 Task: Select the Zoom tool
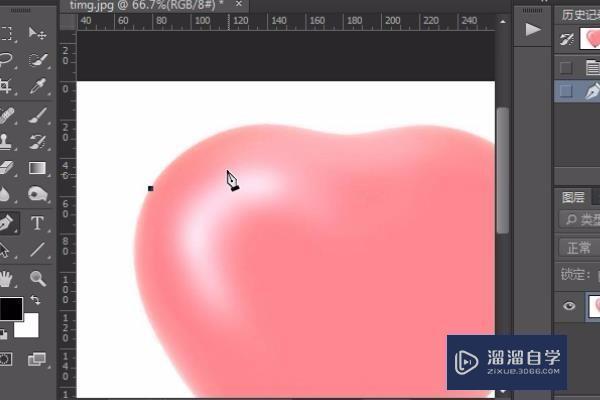(x=38, y=279)
